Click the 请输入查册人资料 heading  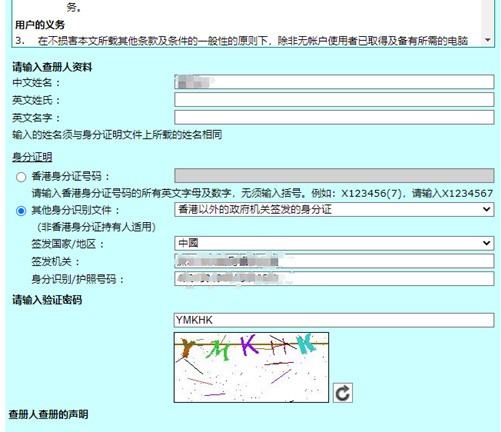point(52,67)
